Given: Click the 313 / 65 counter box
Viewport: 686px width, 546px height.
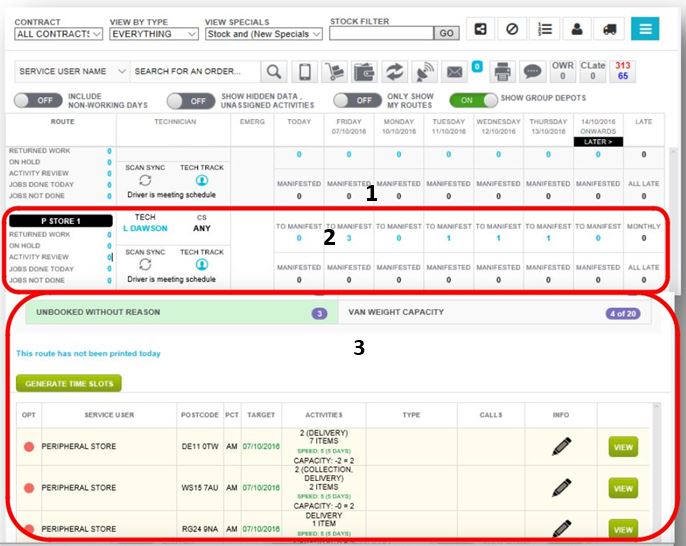Looking at the screenshot, I should click(x=623, y=71).
